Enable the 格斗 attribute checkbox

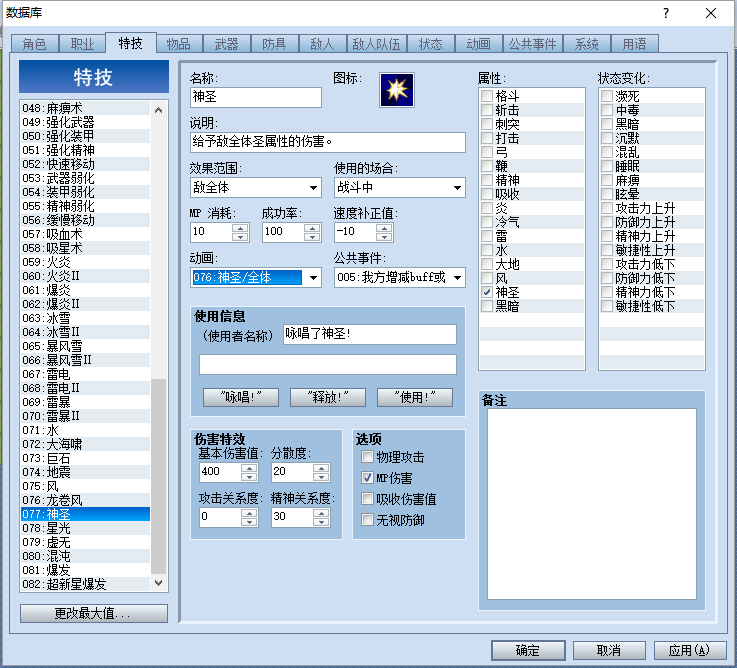[x=486, y=96]
